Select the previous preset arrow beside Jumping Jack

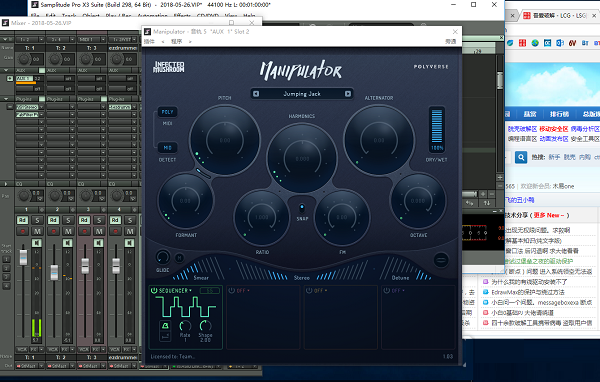click(x=256, y=94)
